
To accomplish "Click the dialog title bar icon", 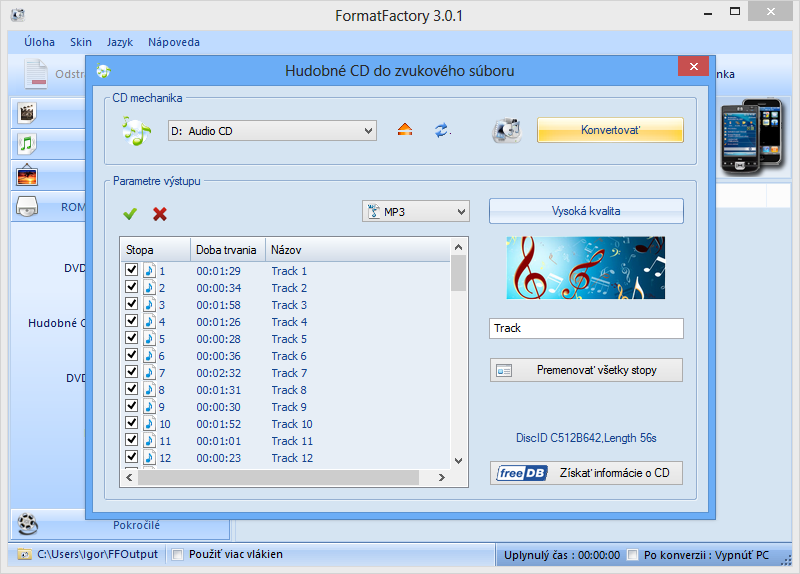I will pos(104,70).
